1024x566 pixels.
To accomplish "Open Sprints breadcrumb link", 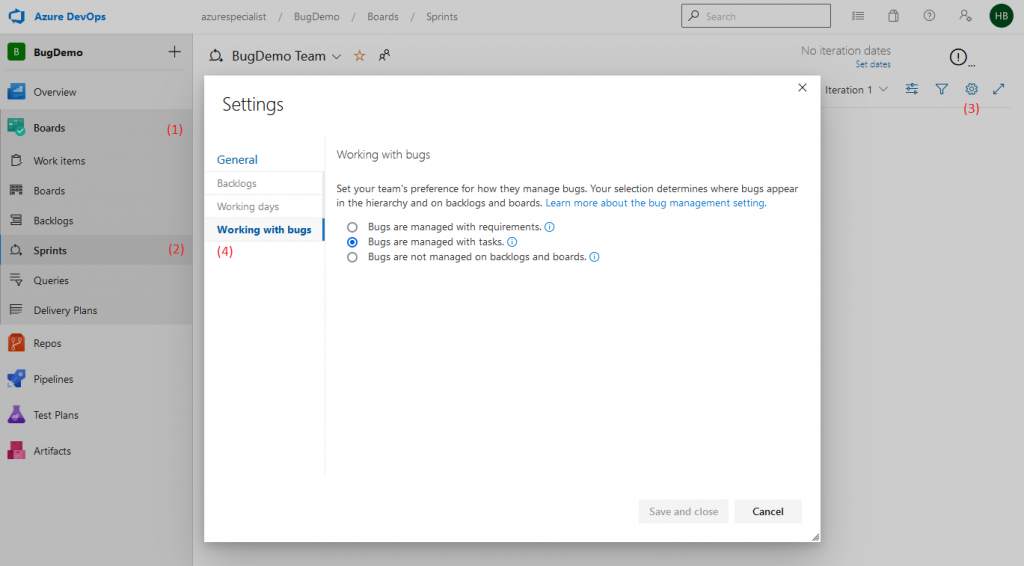I will pos(442,17).
